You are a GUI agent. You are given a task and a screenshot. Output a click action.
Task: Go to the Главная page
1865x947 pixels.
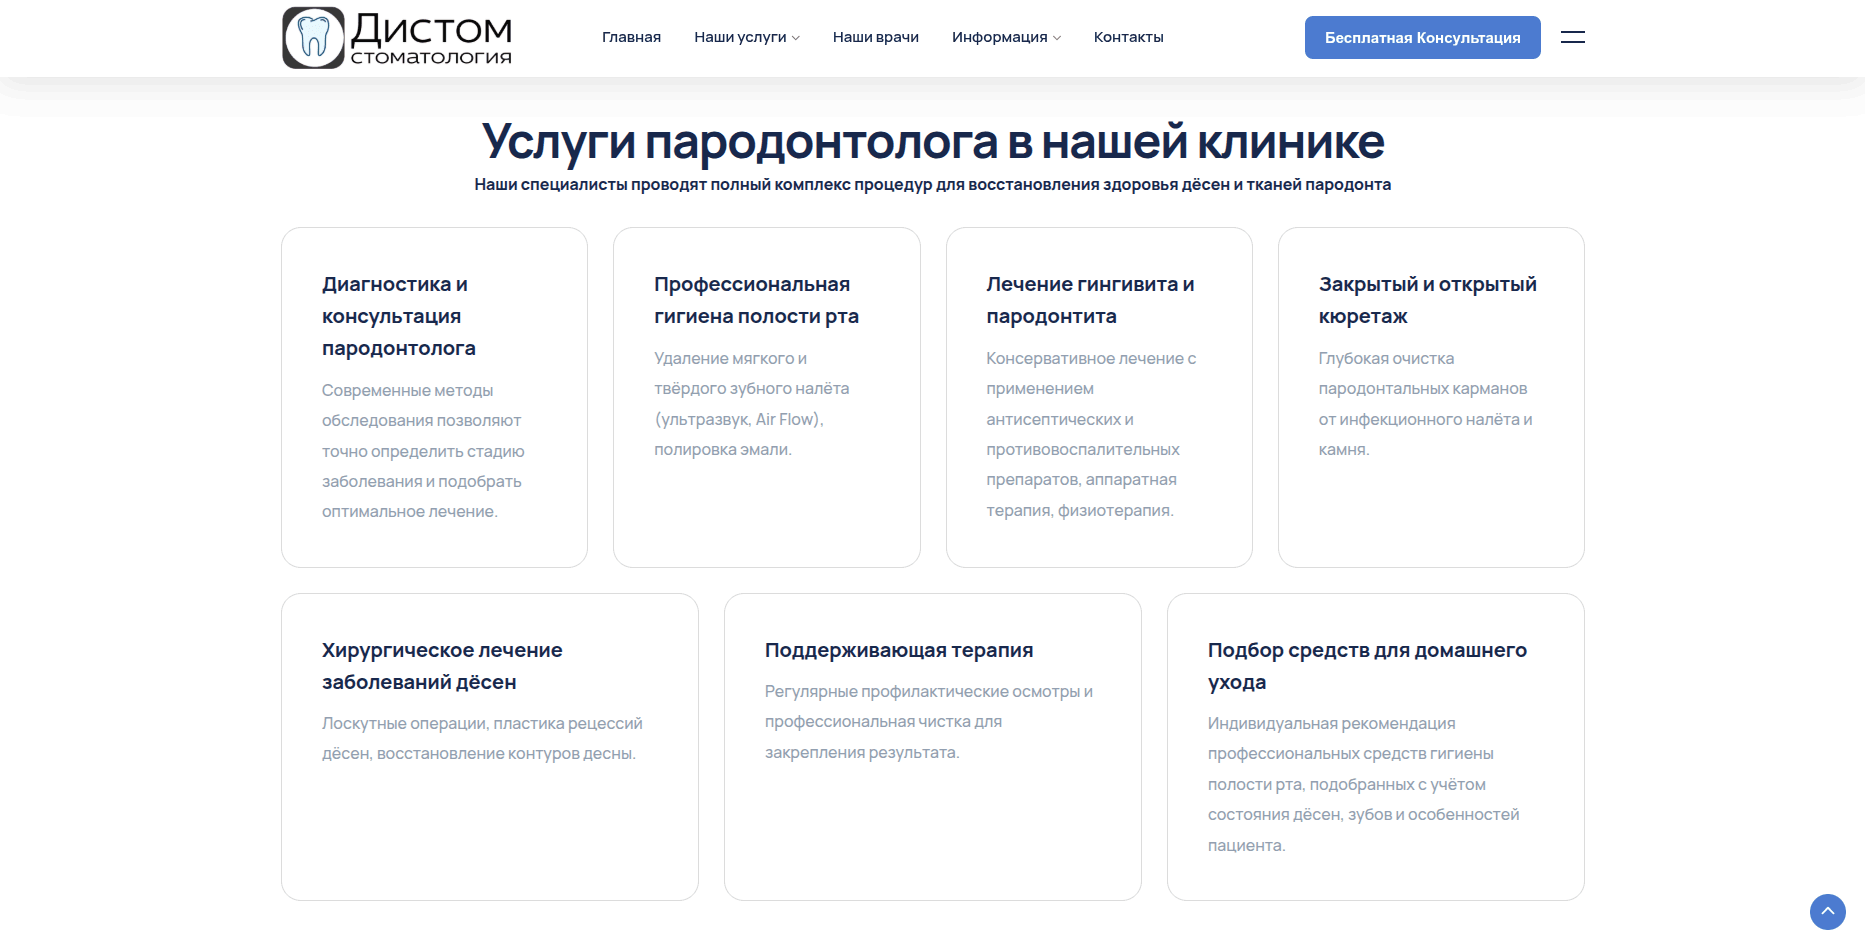(x=631, y=37)
